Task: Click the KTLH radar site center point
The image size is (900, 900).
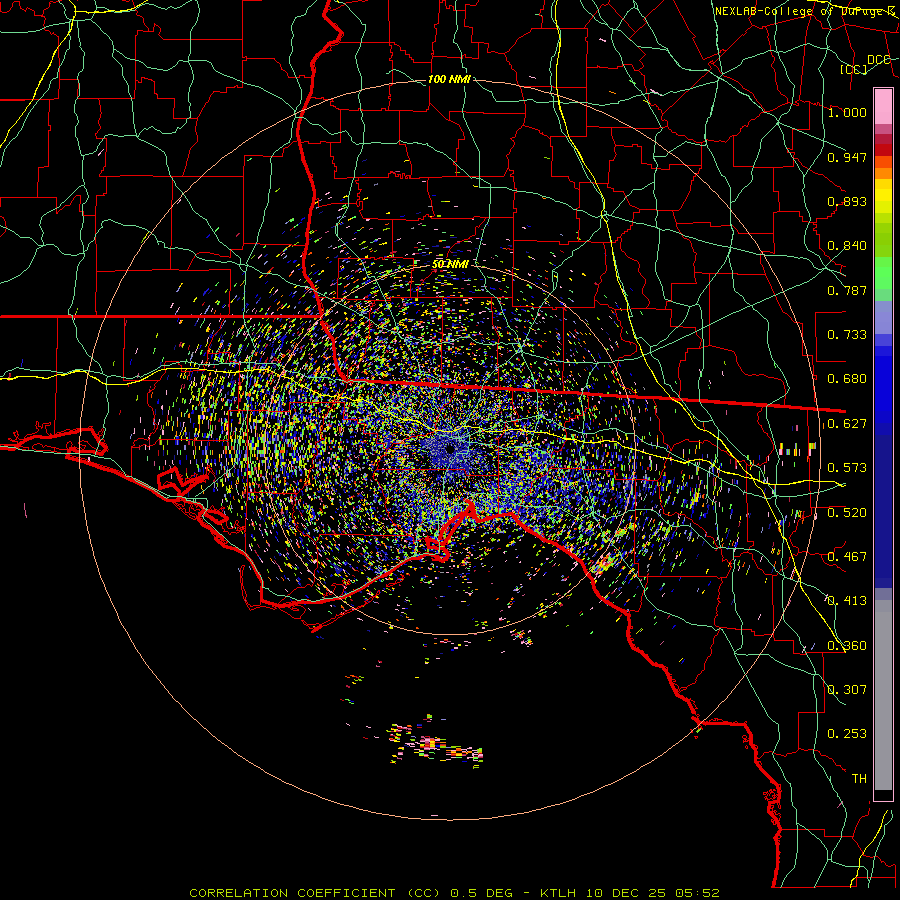Action: [x=451, y=449]
